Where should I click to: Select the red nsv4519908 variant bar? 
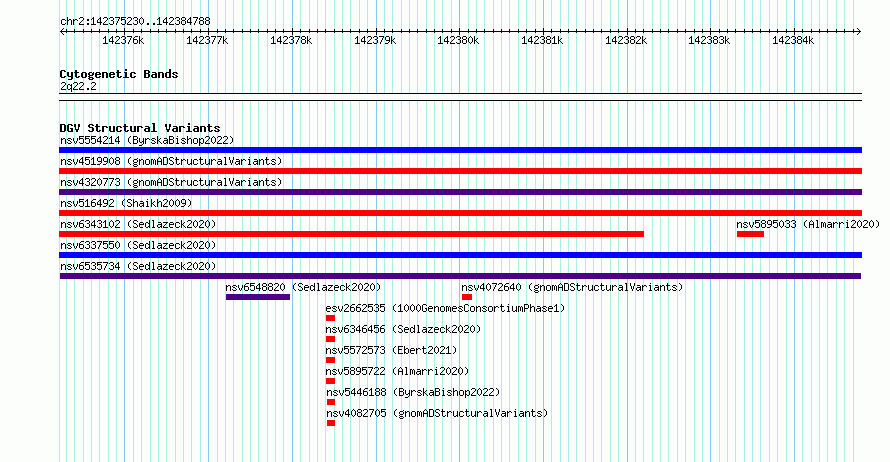tap(460, 171)
